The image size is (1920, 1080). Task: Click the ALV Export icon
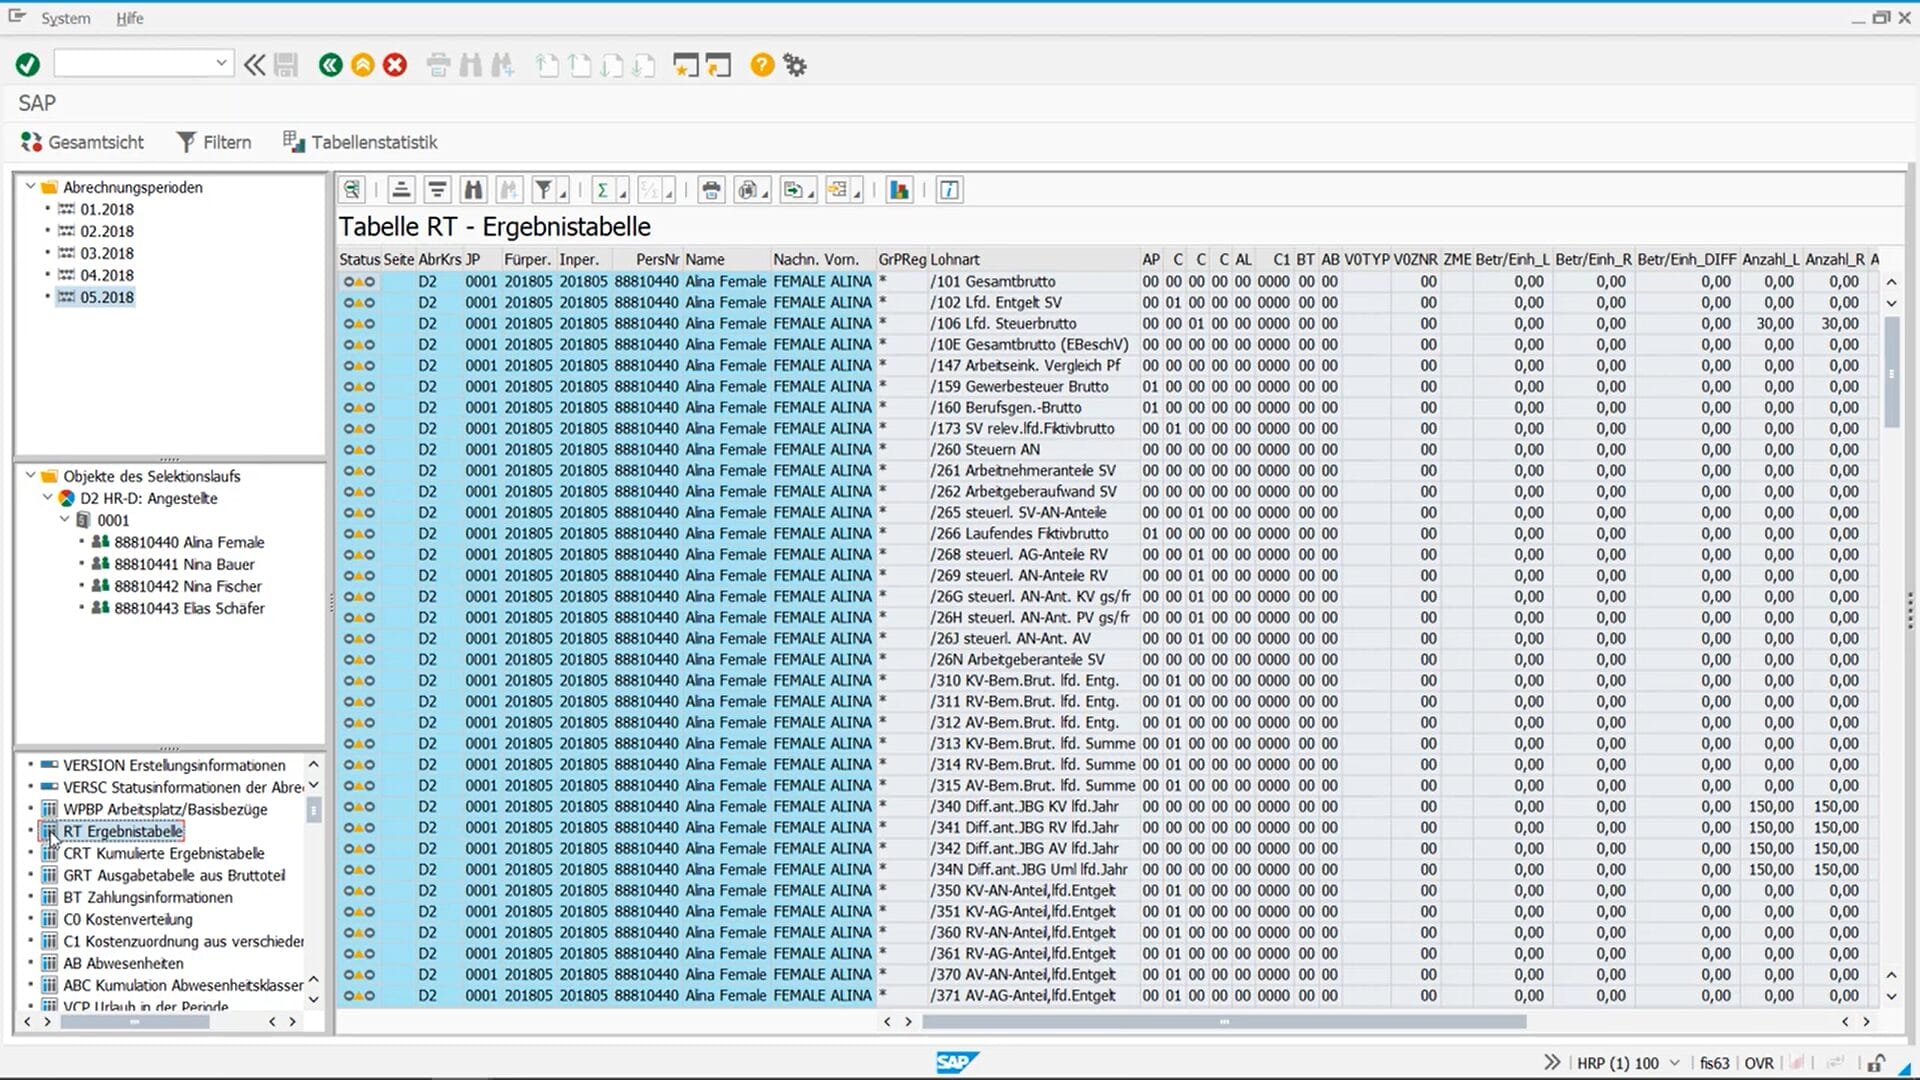[x=793, y=190]
